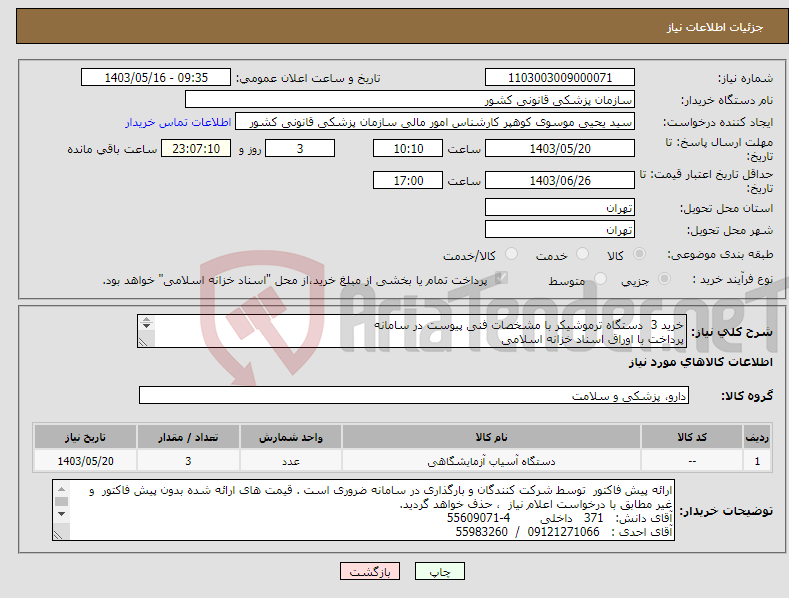Select the کالا radio button
This screenshot has height=598, width=789.
coord(640,254)
